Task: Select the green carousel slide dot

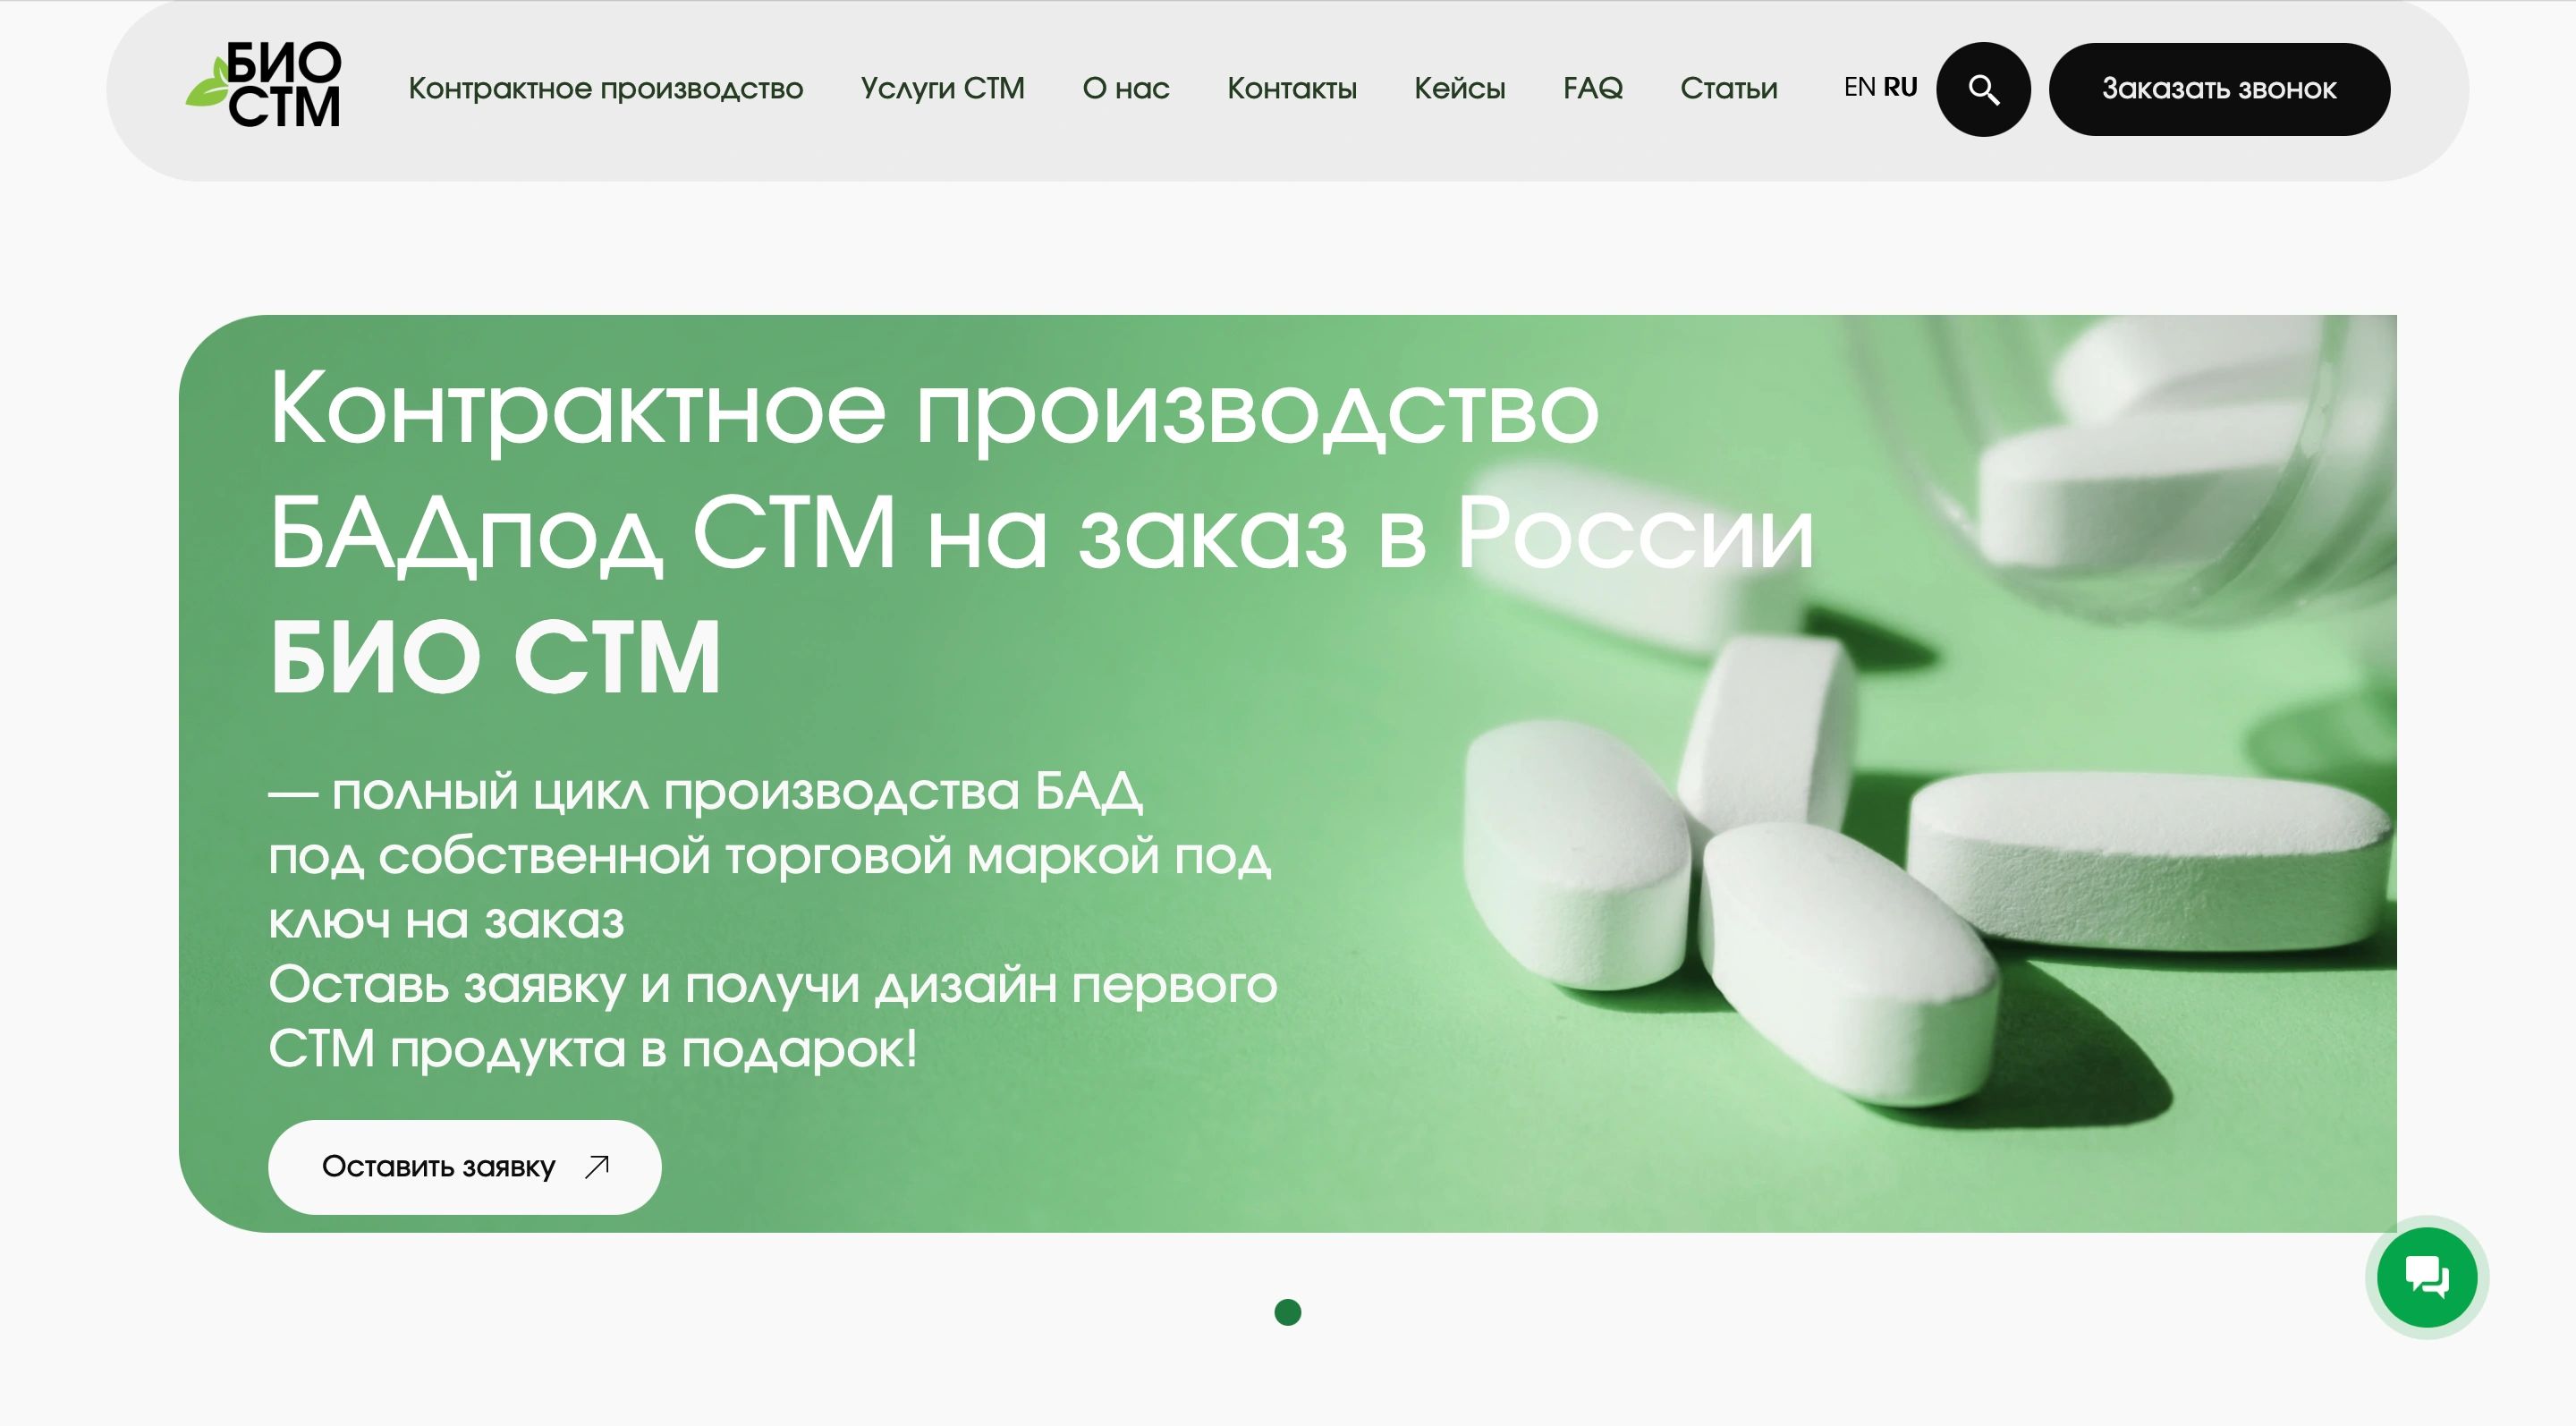Action: point(1288,1312)
